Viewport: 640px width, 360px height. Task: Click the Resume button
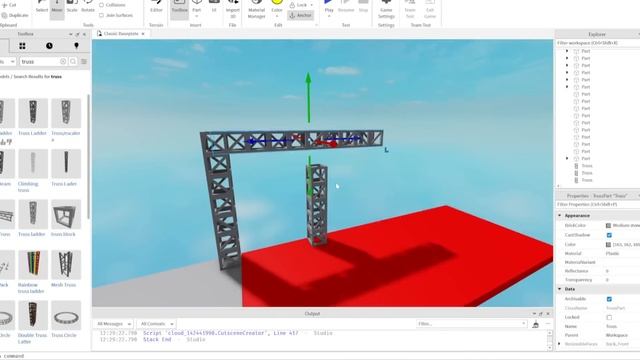pos(346,7)
